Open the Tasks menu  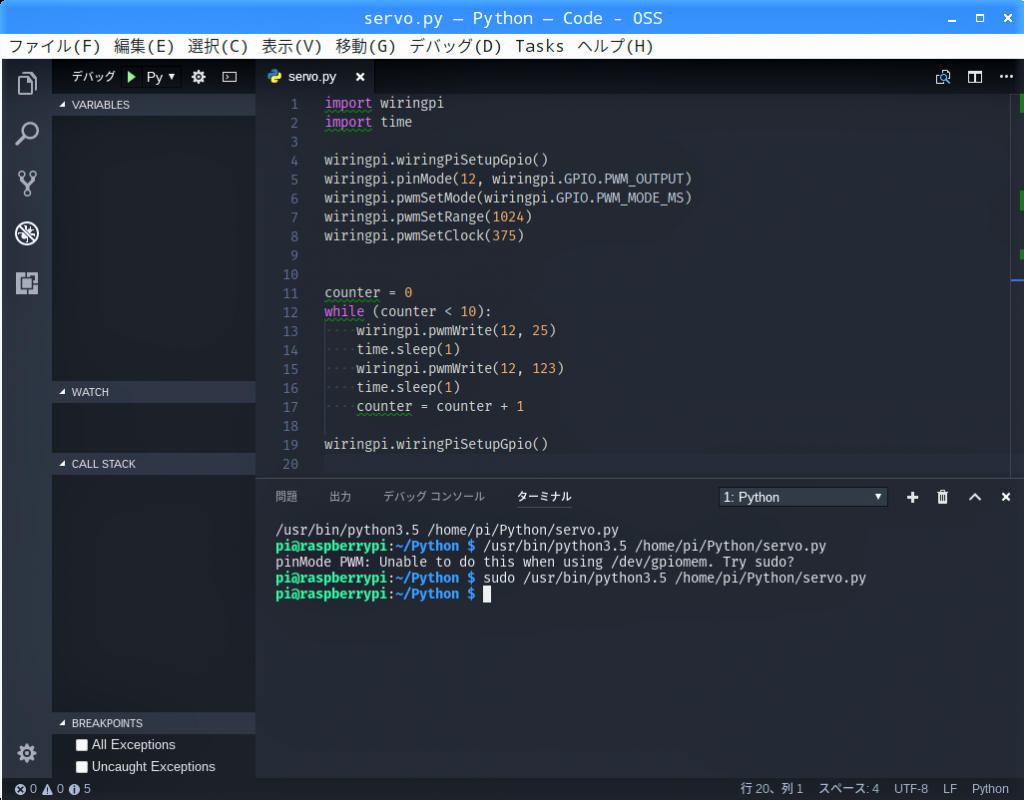tap(539, 46)
